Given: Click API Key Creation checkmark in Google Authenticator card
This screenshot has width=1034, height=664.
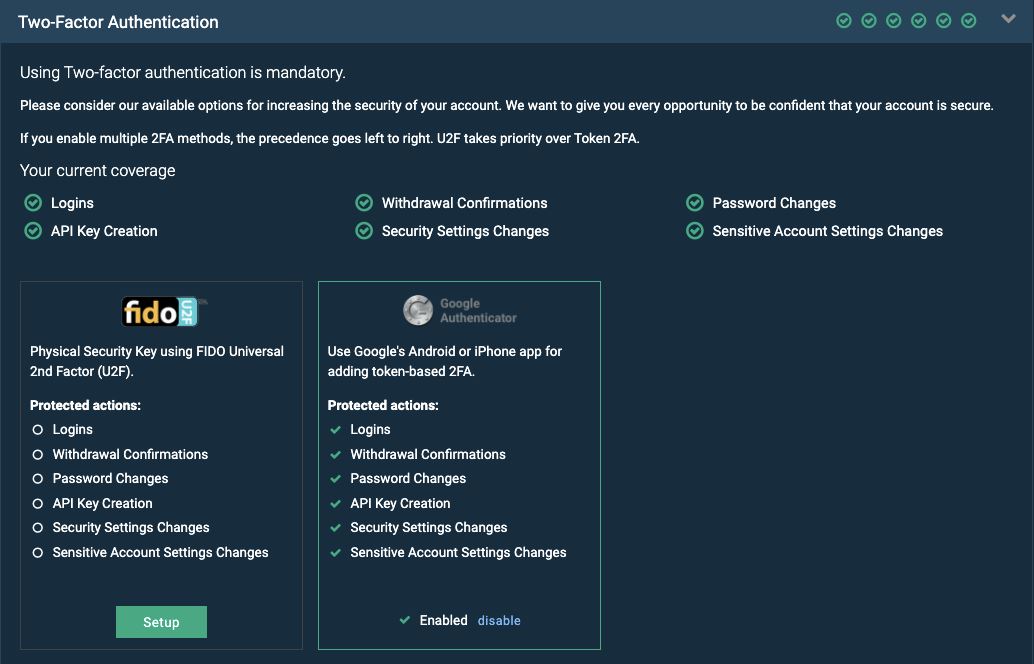Looking at the screenshot, I should [x=336, y=503].
